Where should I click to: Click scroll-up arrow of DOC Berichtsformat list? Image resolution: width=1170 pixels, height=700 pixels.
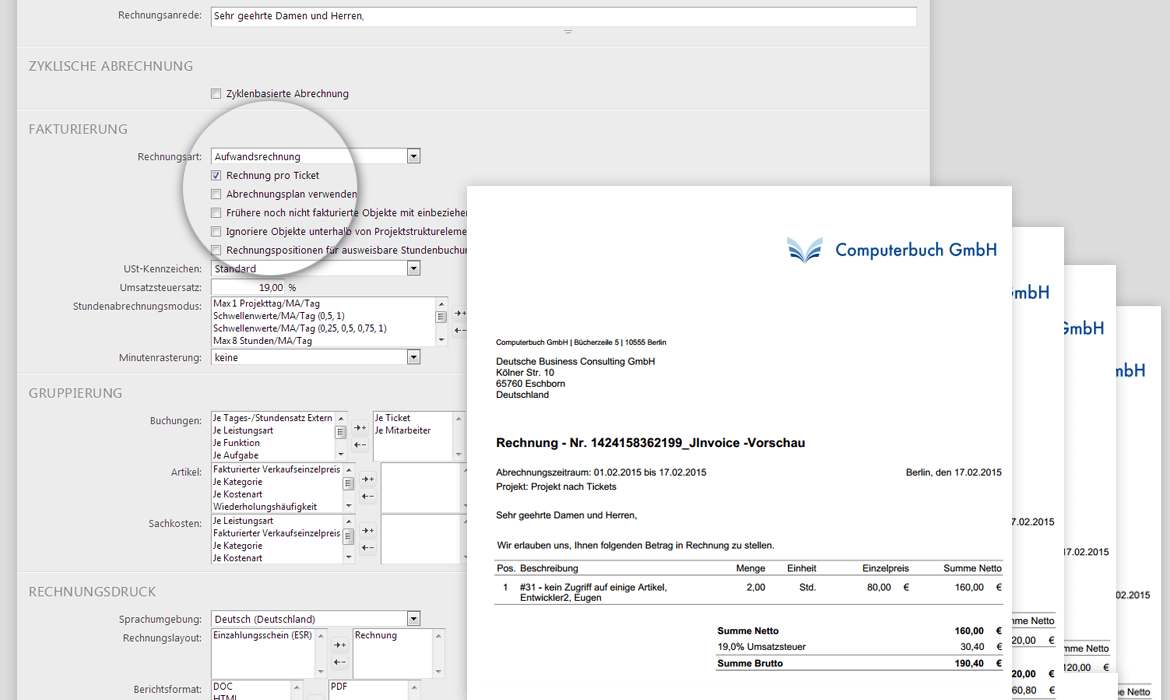point(296,687)
